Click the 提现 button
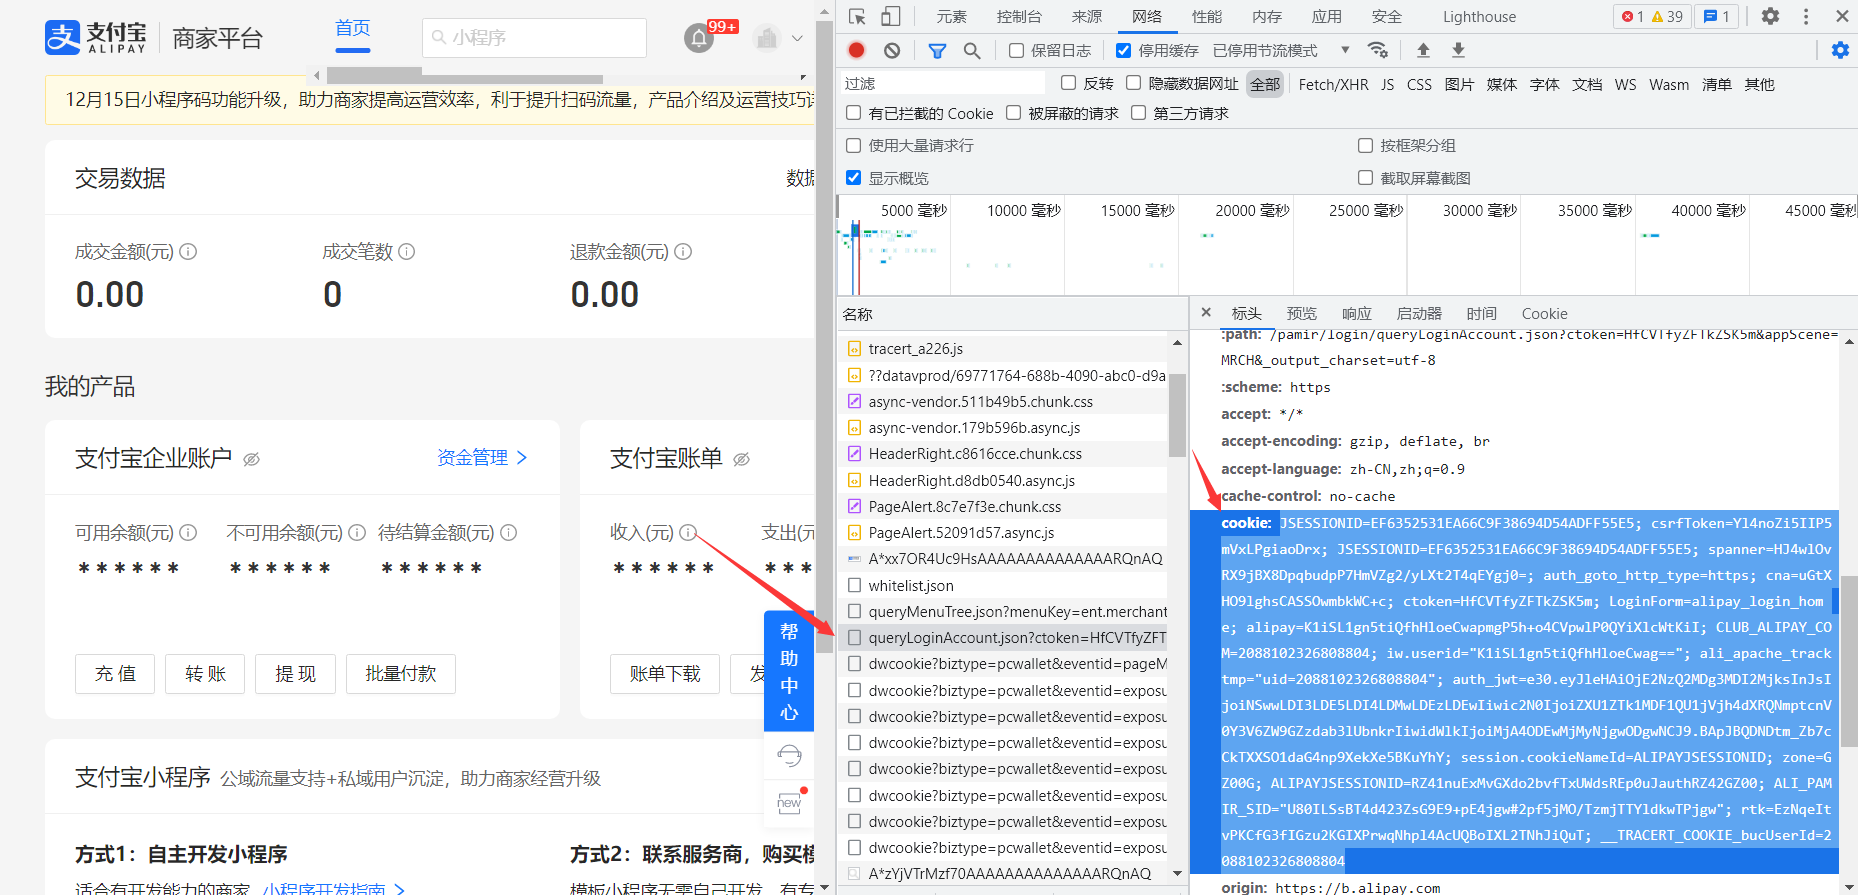This screenshot has height=895, width=1858. 295,674
